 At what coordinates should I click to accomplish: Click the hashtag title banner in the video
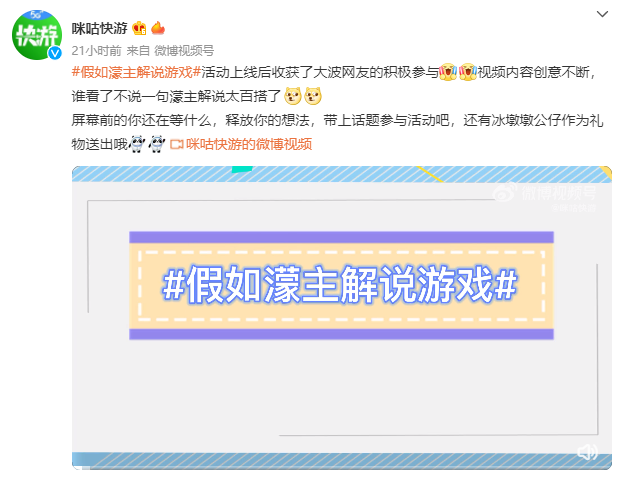tap(341, 286)
